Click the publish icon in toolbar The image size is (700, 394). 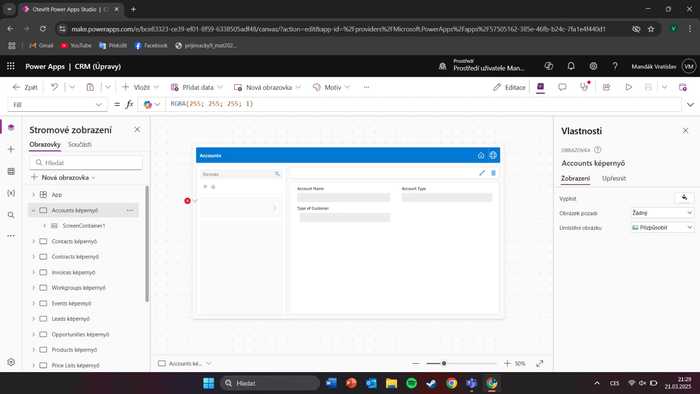[x=683, y=87]
